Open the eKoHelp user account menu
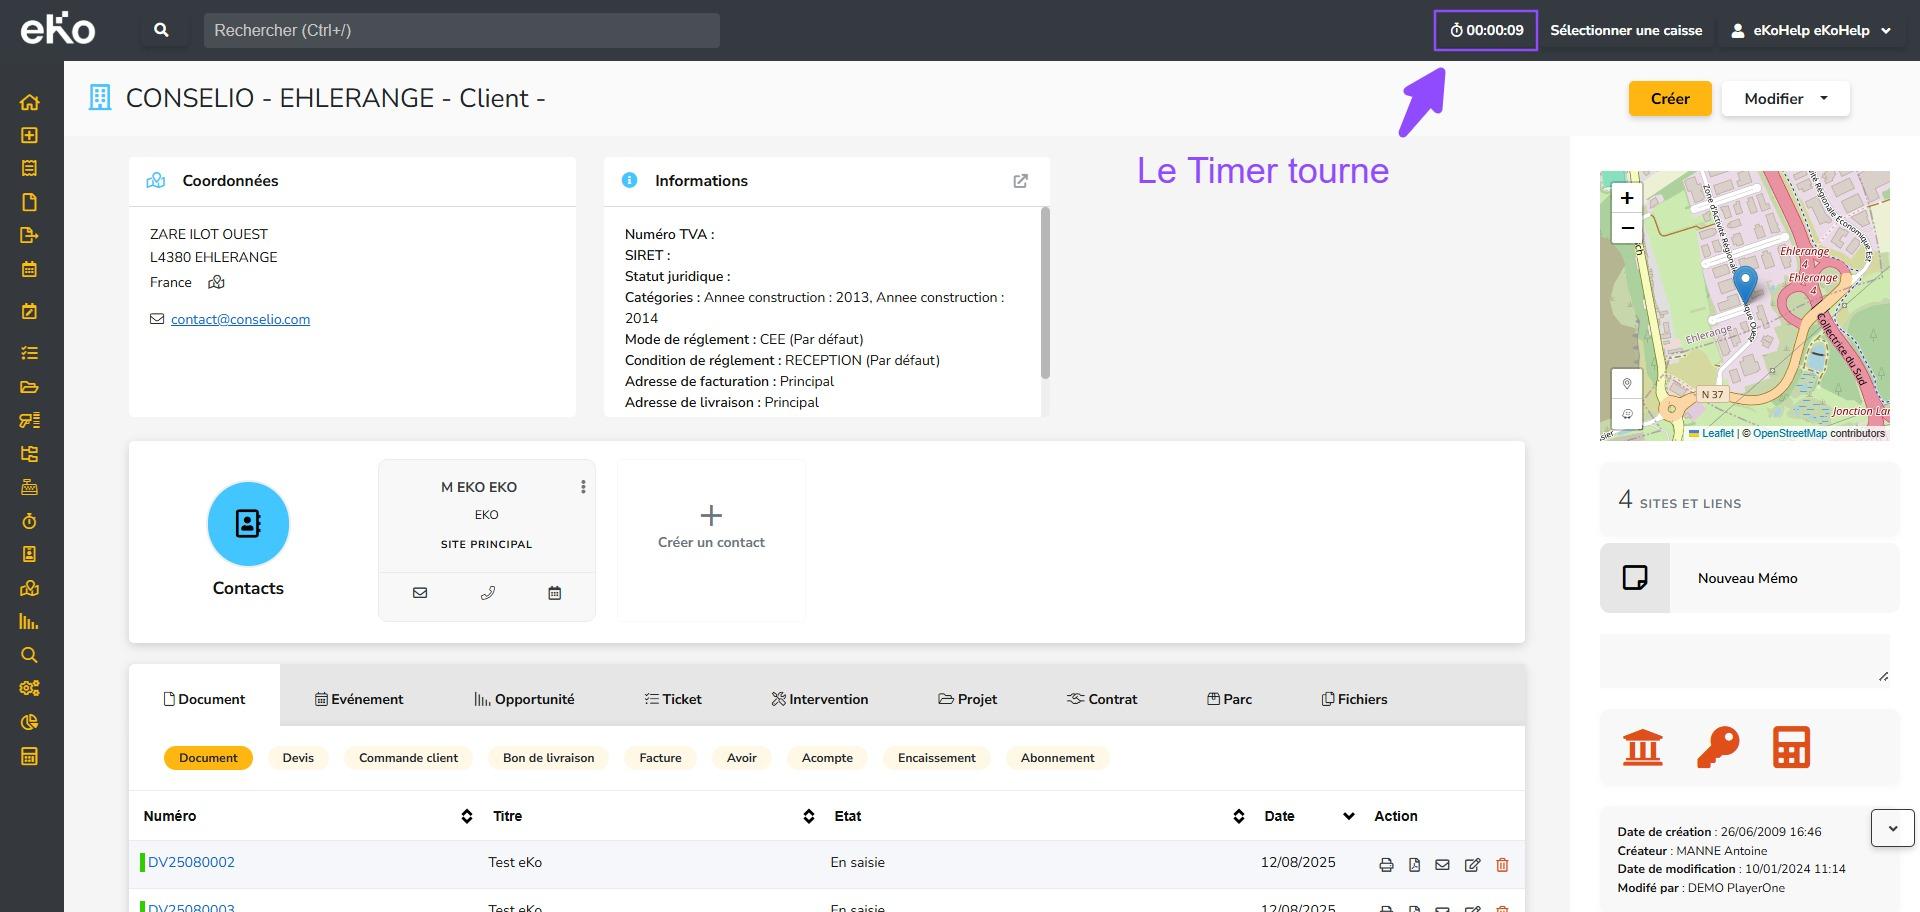Viewport: 1920px width, 912px height. [x=1810, y=30]
